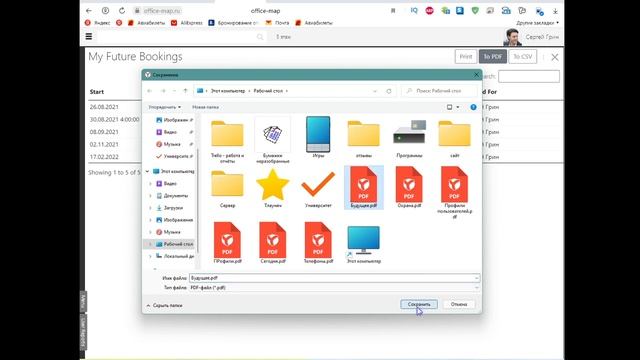Open pinned Видео in quick access sidebar

pyautogui.click(x=171, y=132)
